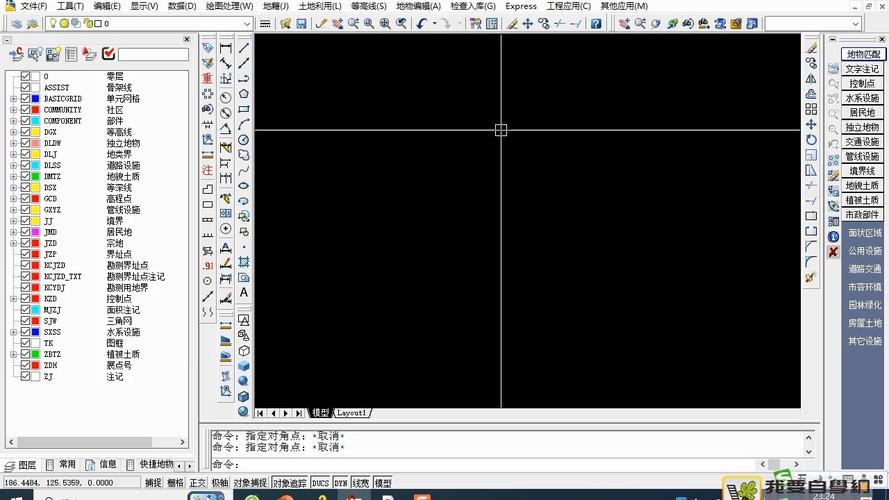Click the 居民地 button in right panel
Viewport: 889px width, 500px height.
(863, 112)
